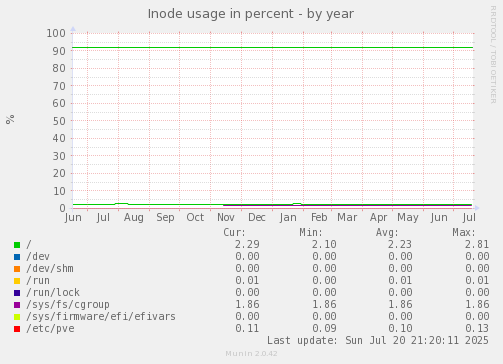This screenshot has width=503, height=364.
Task: Click the 'Max:' column header
Action: coord(464,232)
